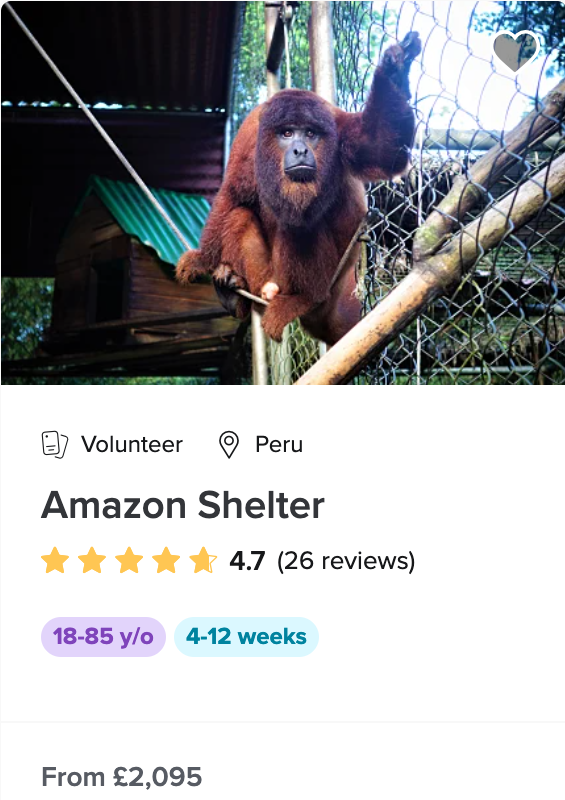The image size is (565, 800).
Task: Click the third rating star
Action: (129, 560)
